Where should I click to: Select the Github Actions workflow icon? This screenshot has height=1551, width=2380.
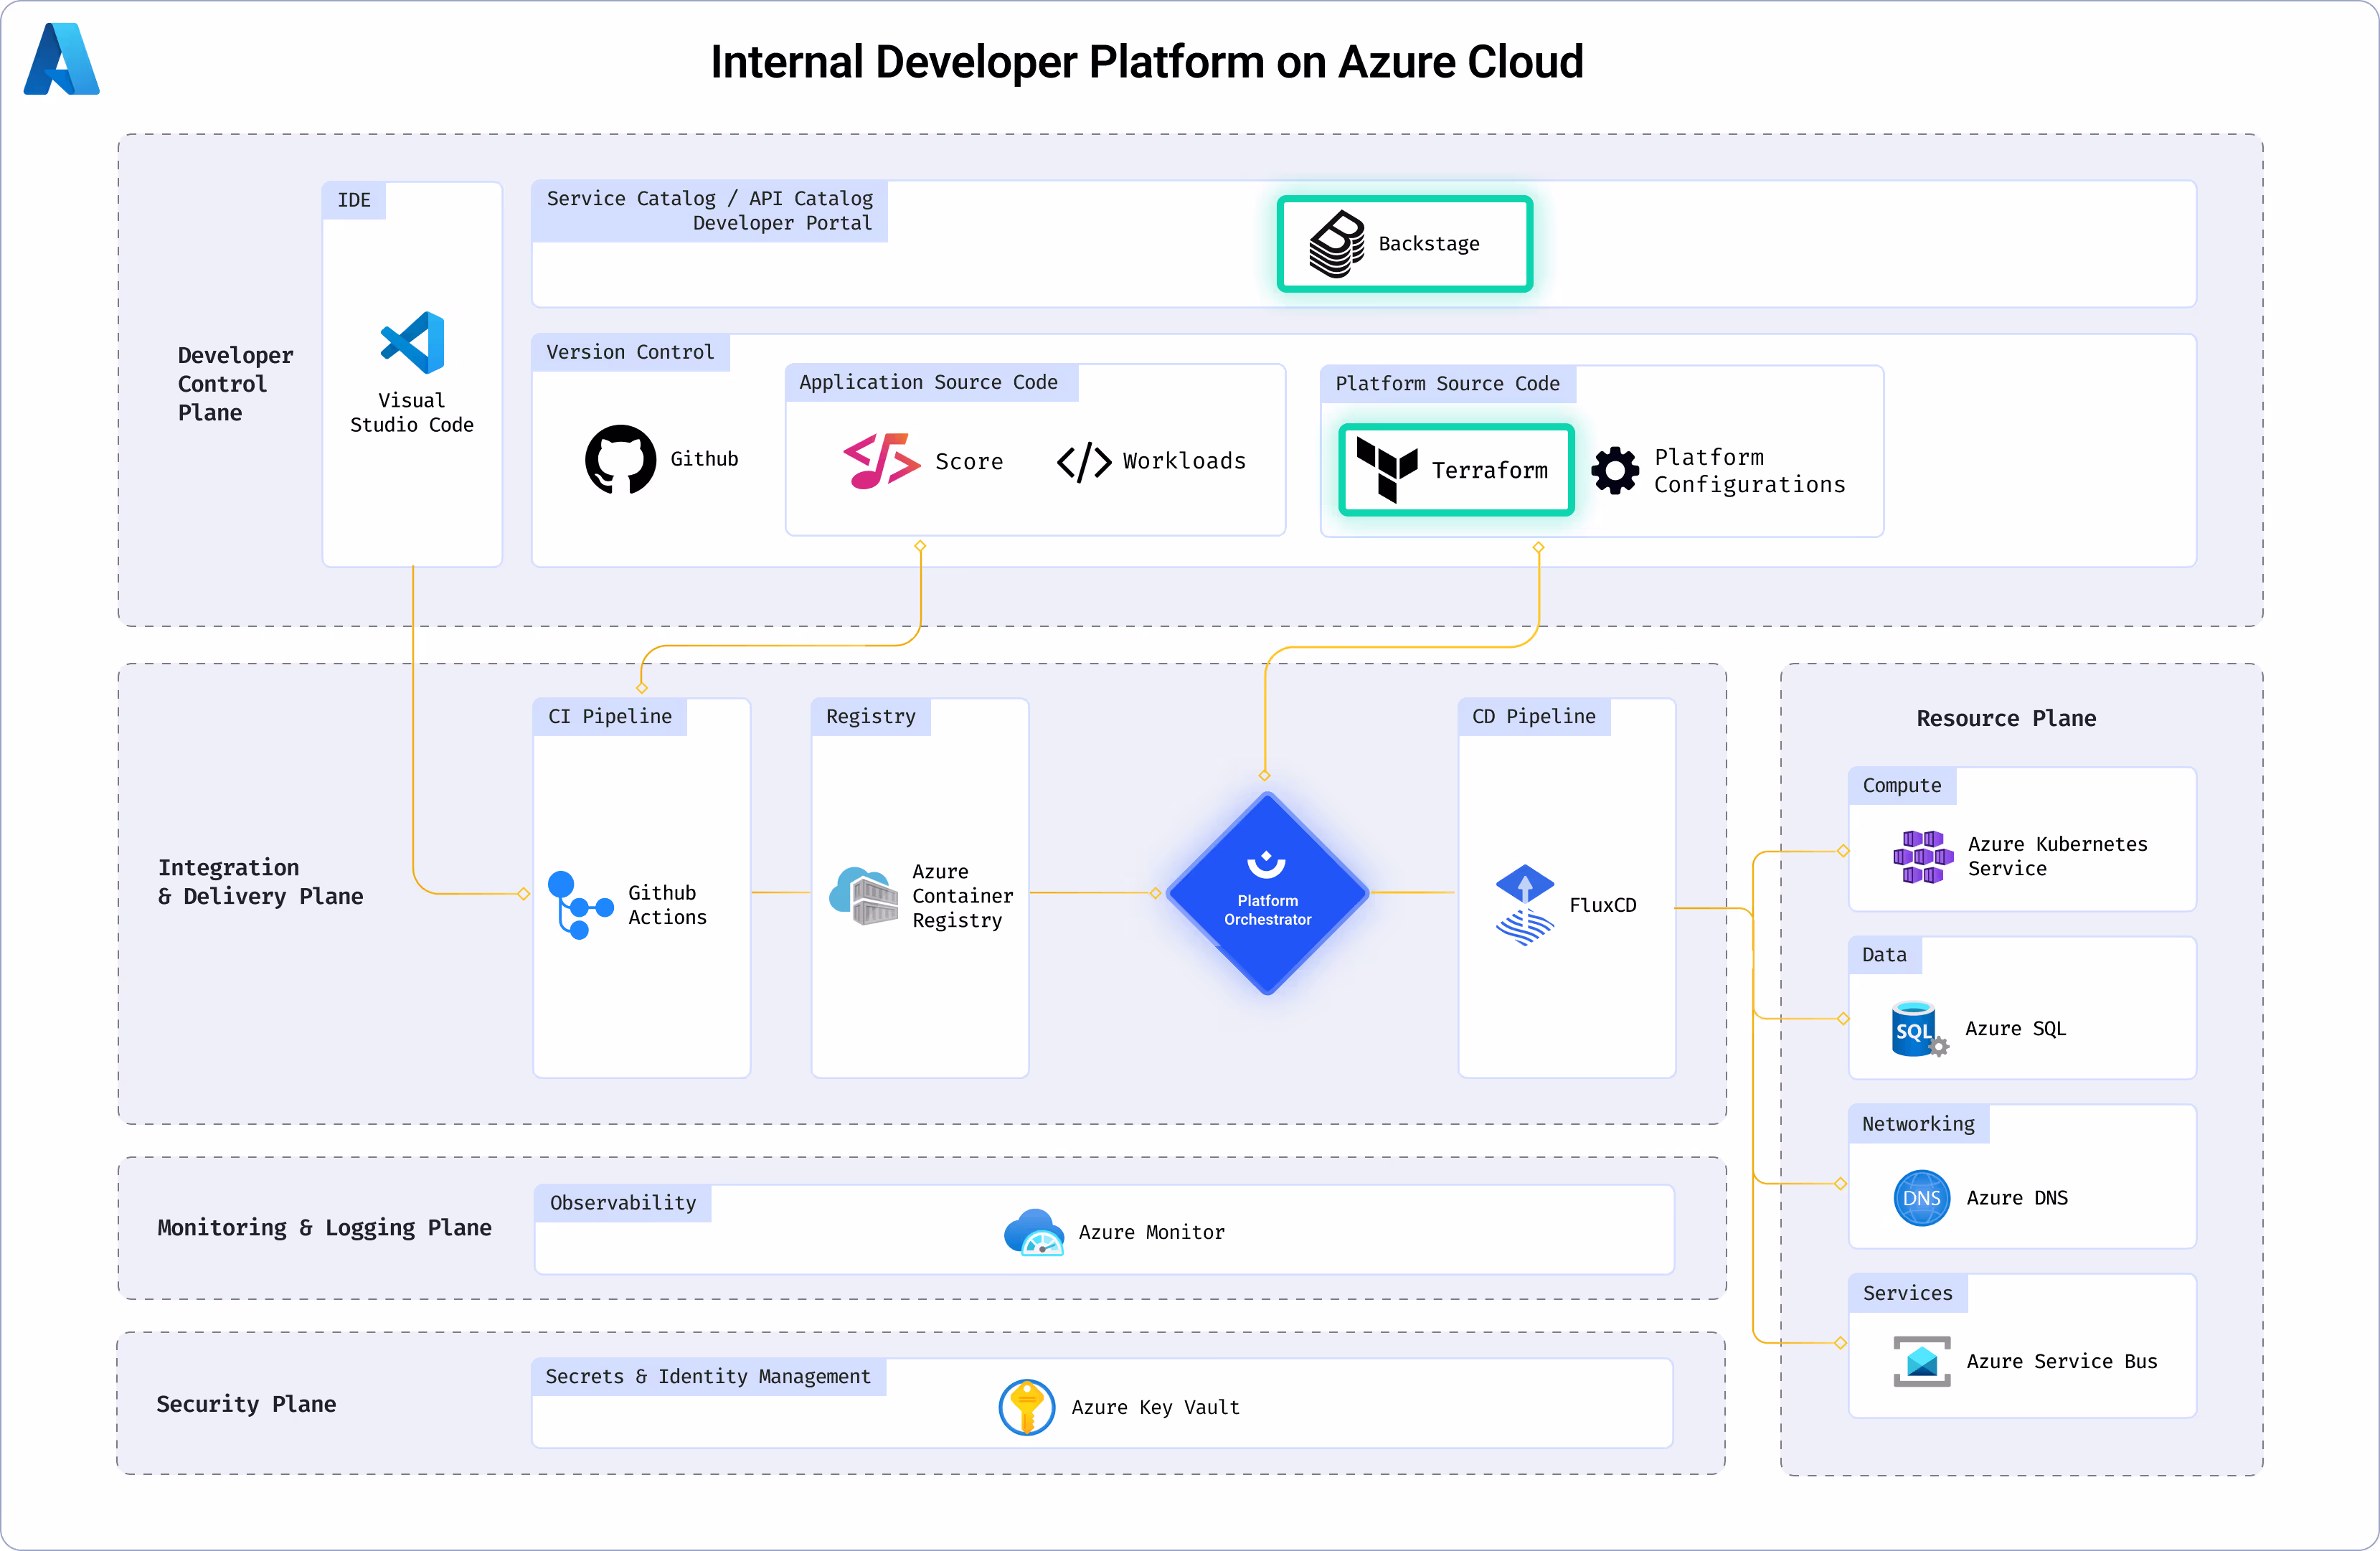tap(580, 905)
